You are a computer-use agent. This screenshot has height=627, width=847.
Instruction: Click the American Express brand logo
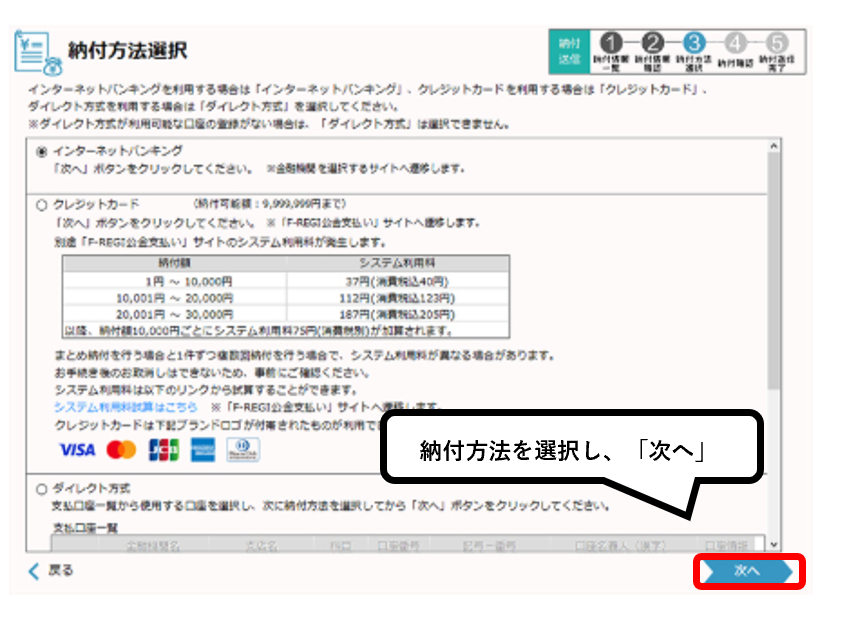pos(202,450)
